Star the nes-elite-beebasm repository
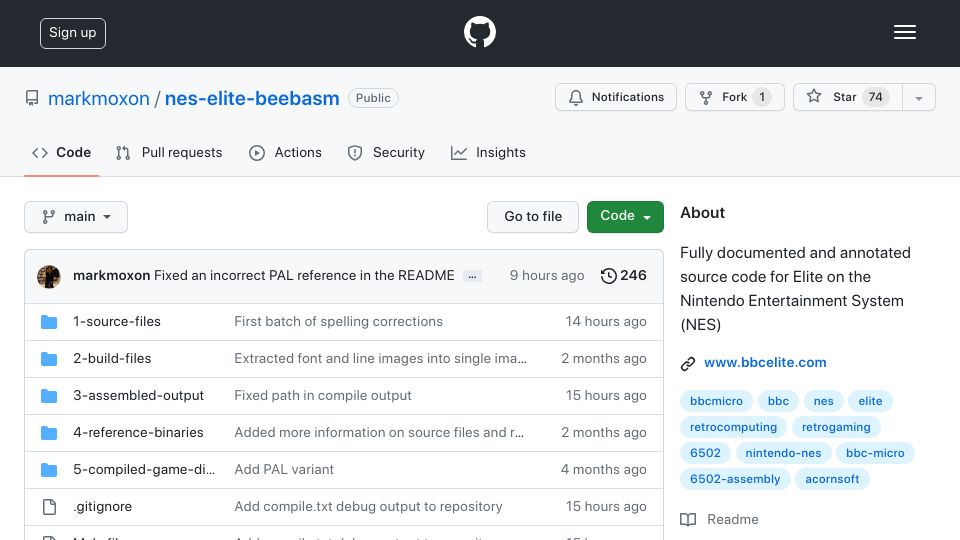The height and width of the screenshot is (540, 960). [847, 97]
